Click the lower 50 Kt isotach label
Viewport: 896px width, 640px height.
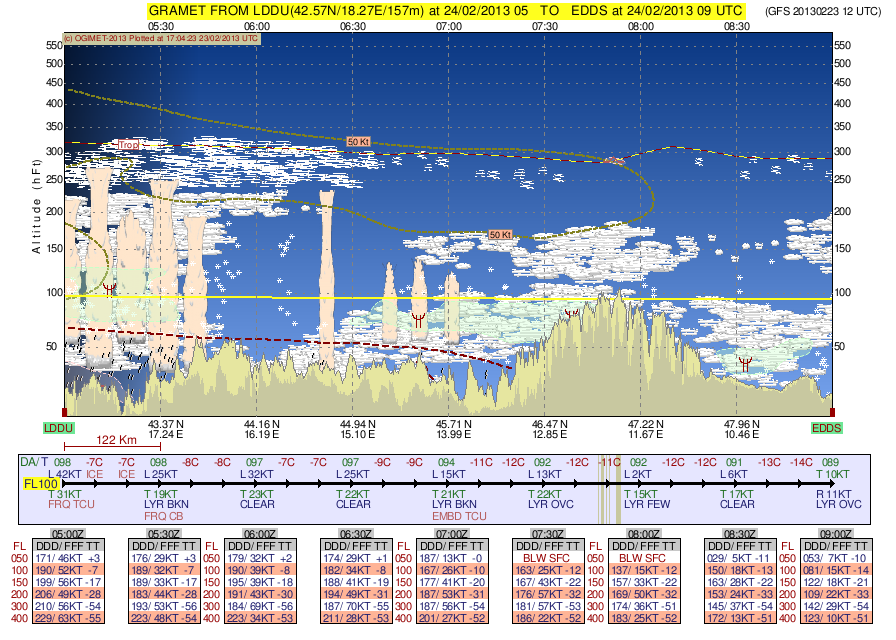(500, 234)
